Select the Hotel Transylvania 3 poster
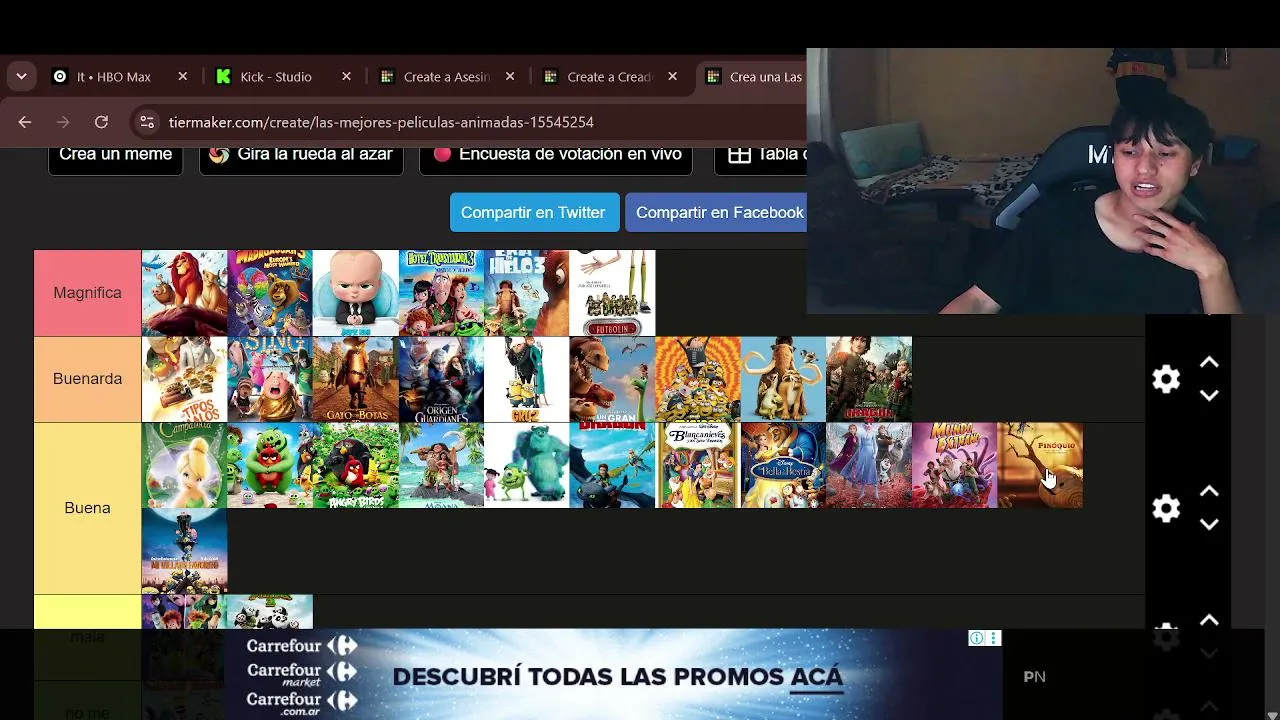The width and height of the screenshot is (1280, 720). tap(441, 293)
